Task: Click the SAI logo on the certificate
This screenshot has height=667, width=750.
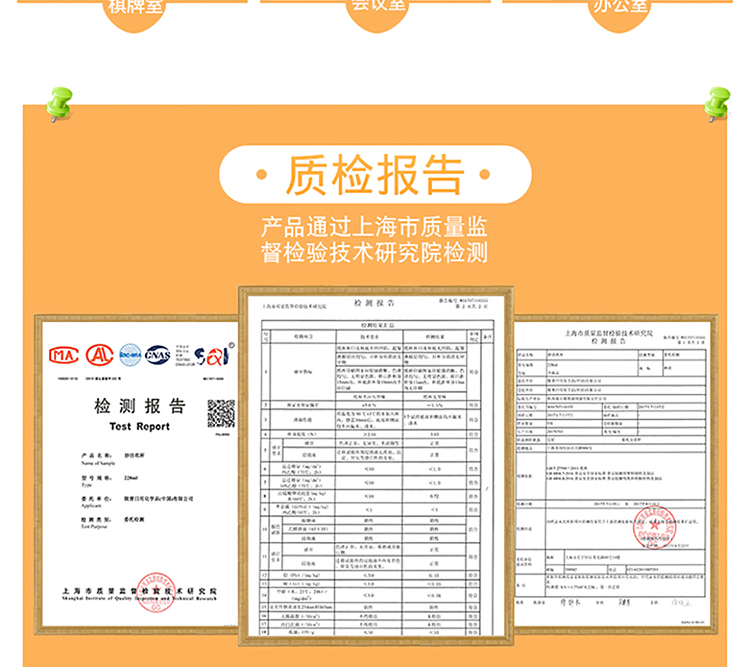Action: 211,354
